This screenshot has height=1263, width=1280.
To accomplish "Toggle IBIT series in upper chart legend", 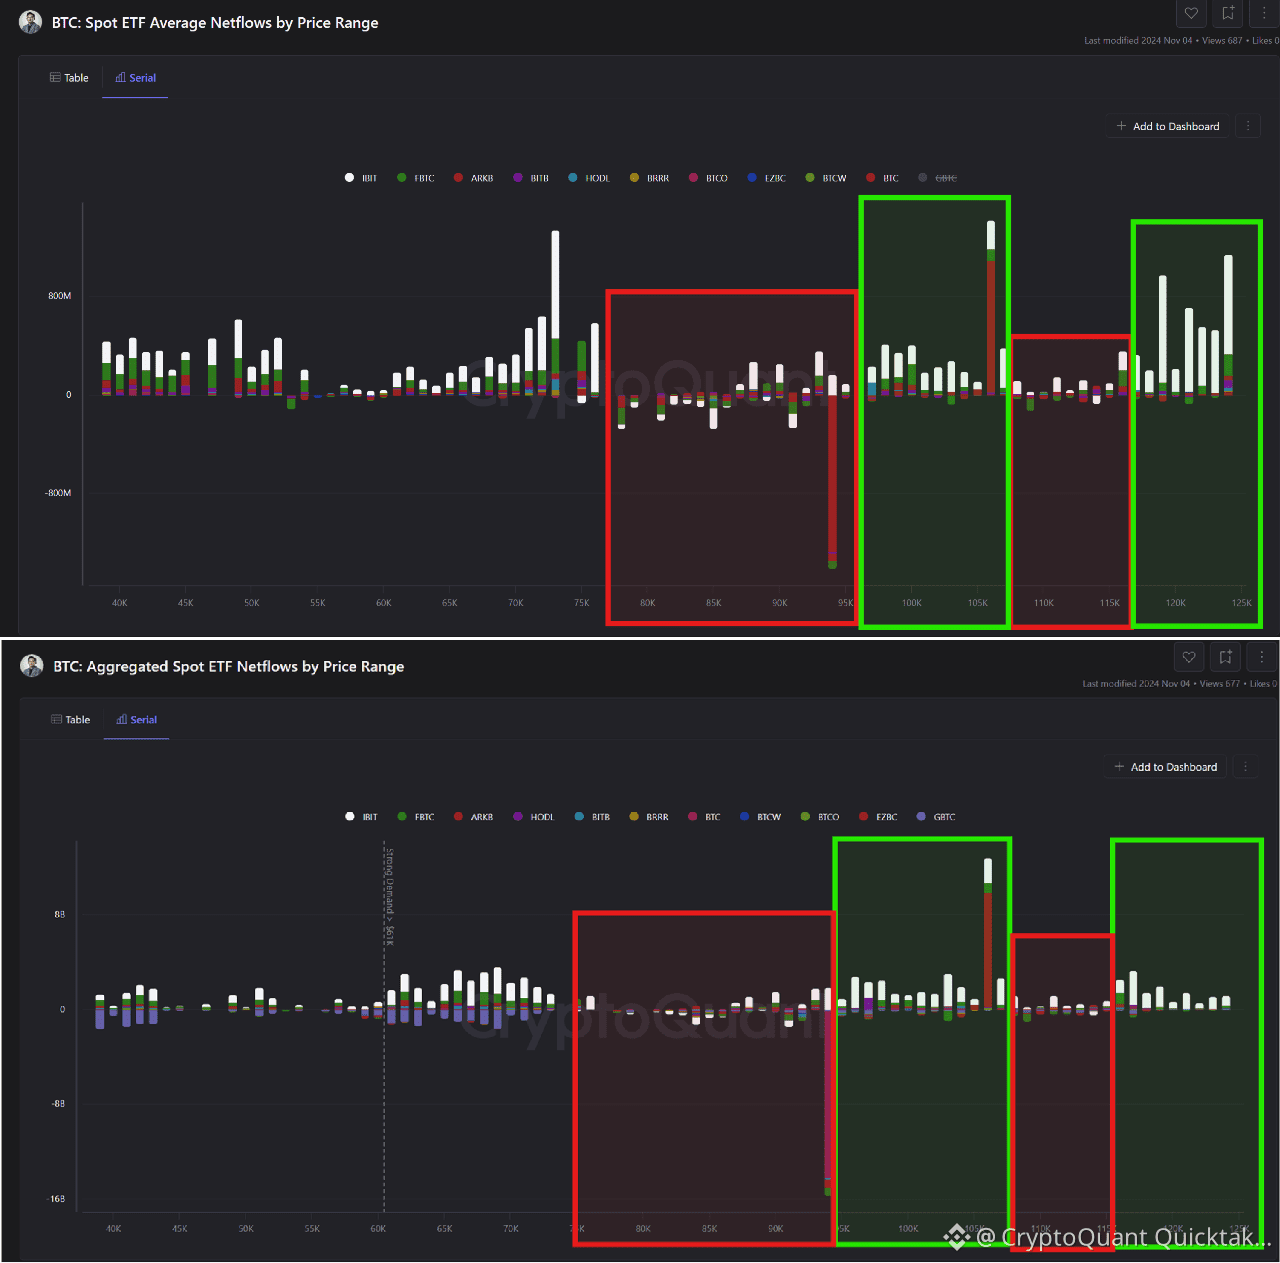I will pos(361,178).
